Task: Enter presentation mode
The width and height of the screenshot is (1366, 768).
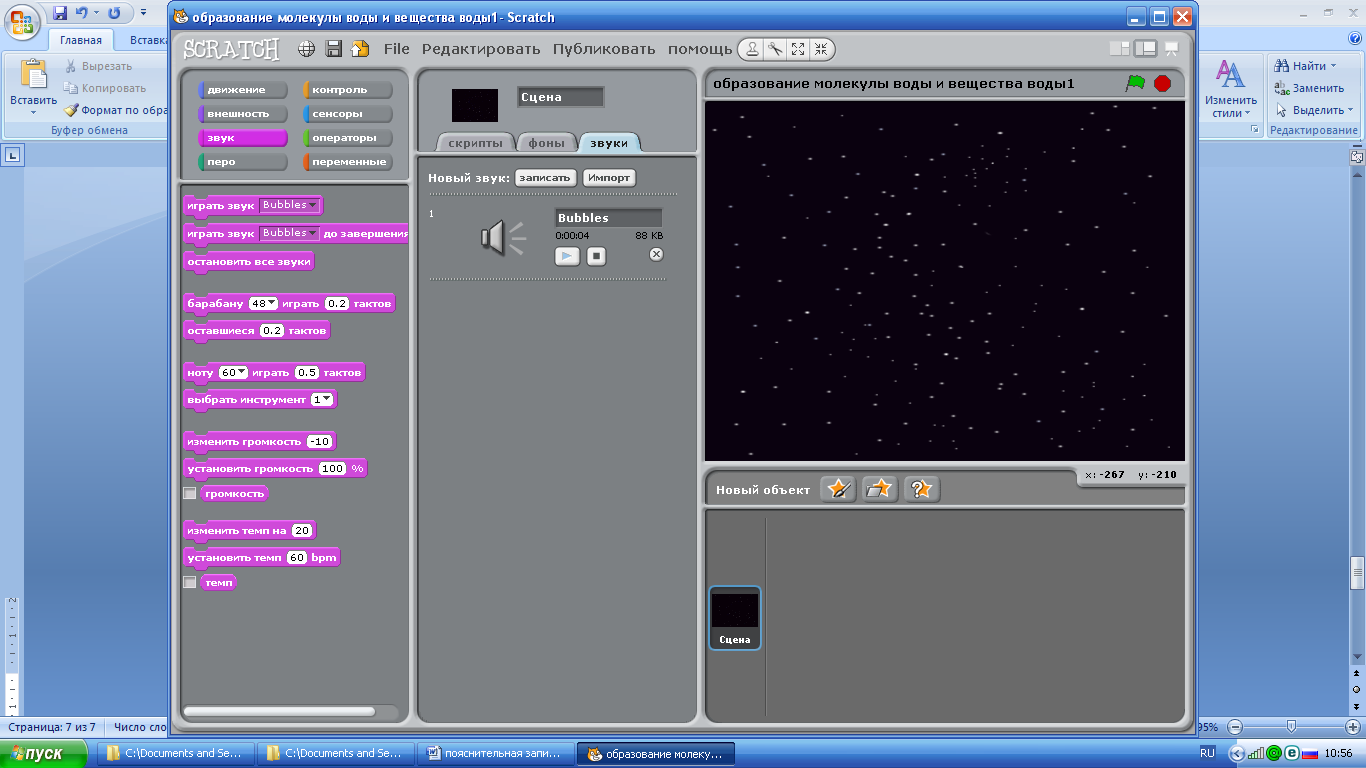Action: (1171, 48)
